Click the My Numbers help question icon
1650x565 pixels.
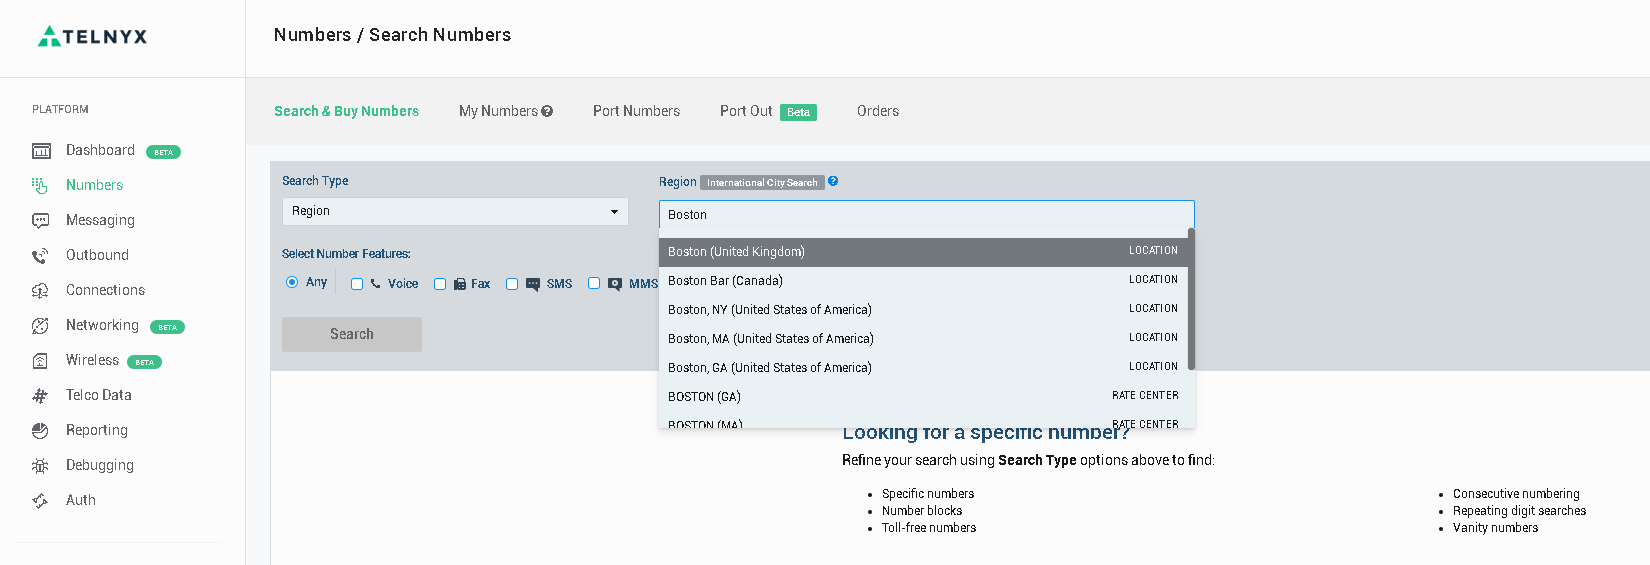tap(547, 111)
